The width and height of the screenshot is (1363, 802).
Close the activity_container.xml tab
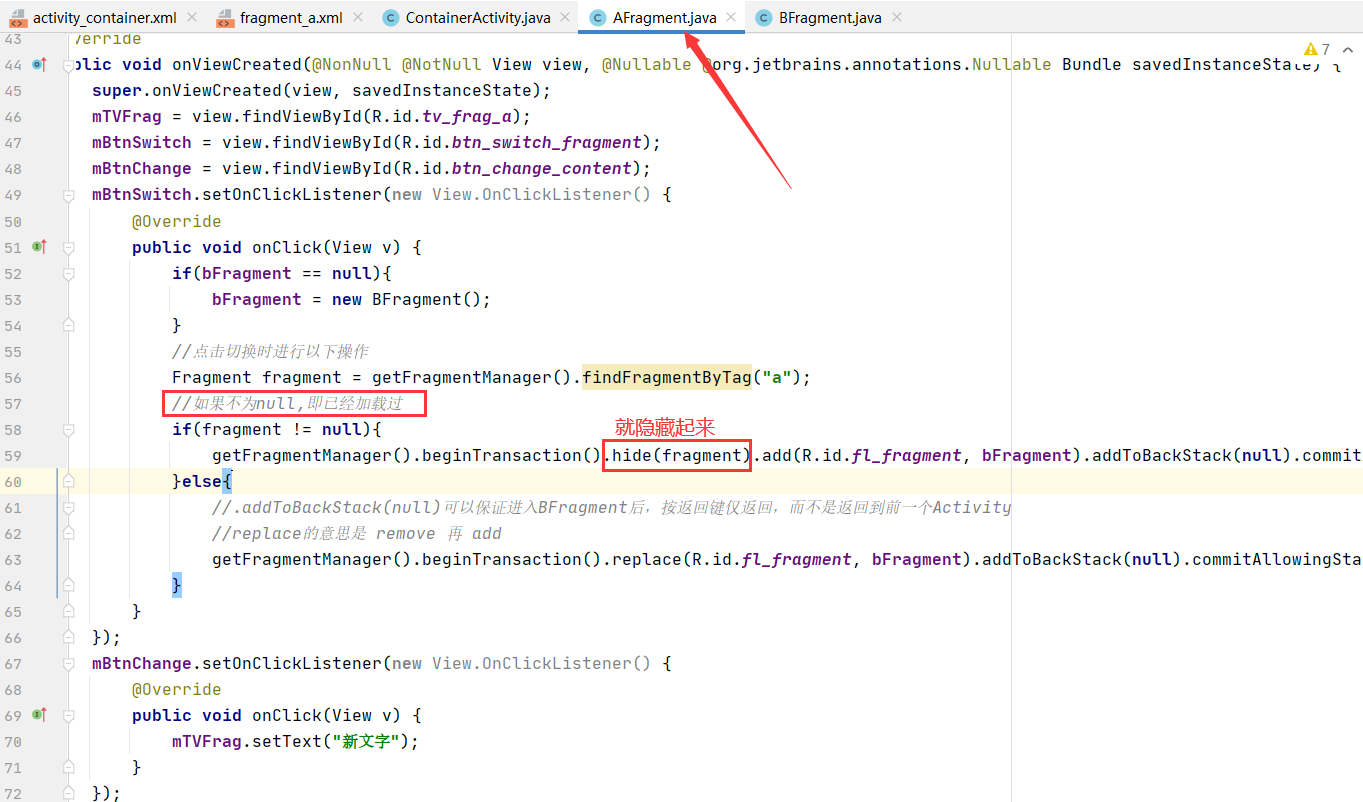pos(192,18)
